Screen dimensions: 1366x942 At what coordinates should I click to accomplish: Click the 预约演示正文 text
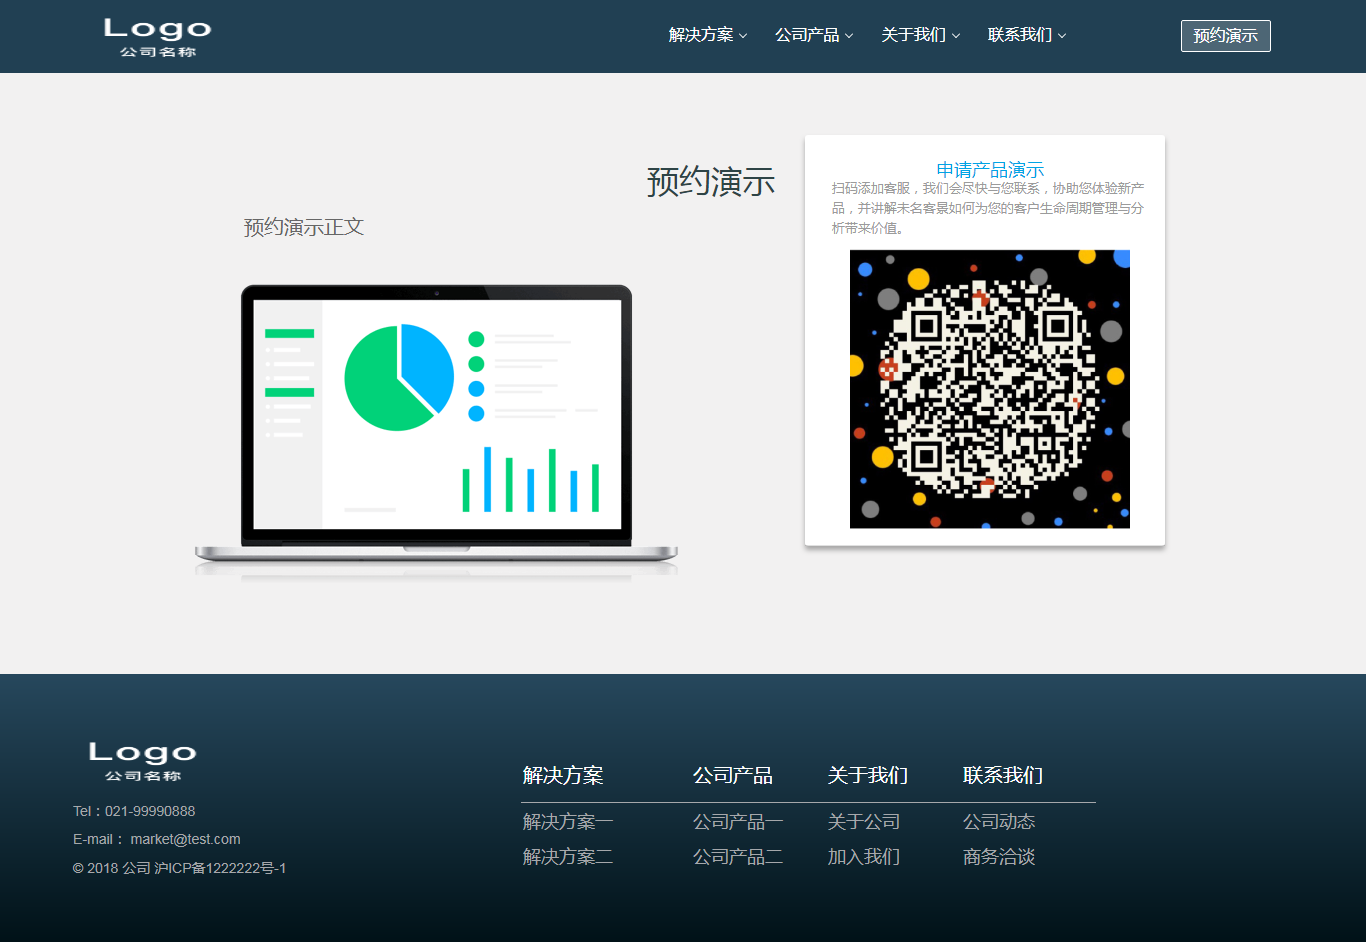click(304, 227)
